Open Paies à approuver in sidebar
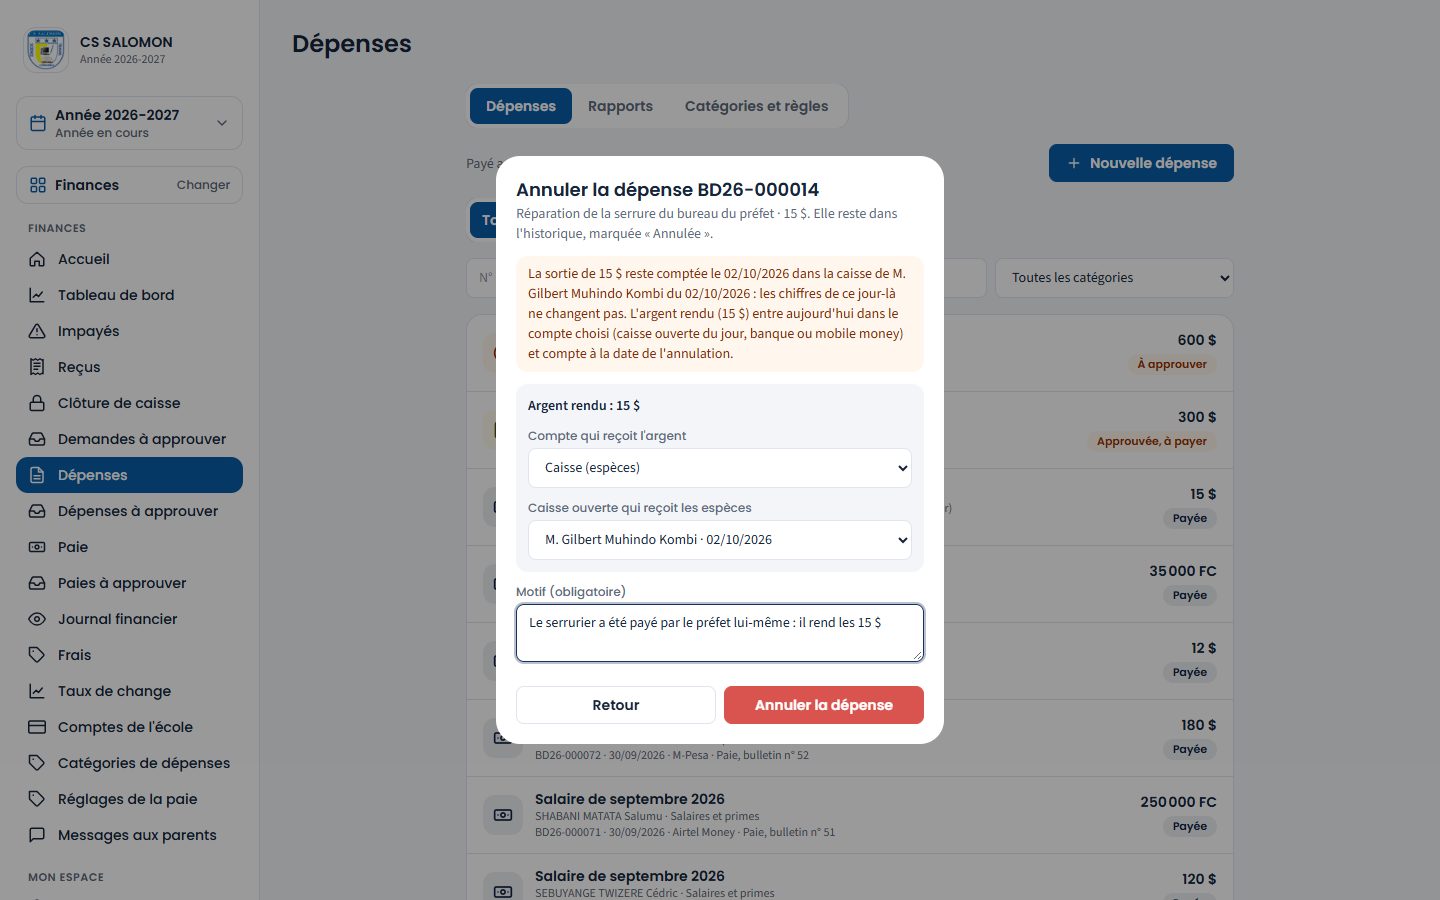 (x=129, y=583)
